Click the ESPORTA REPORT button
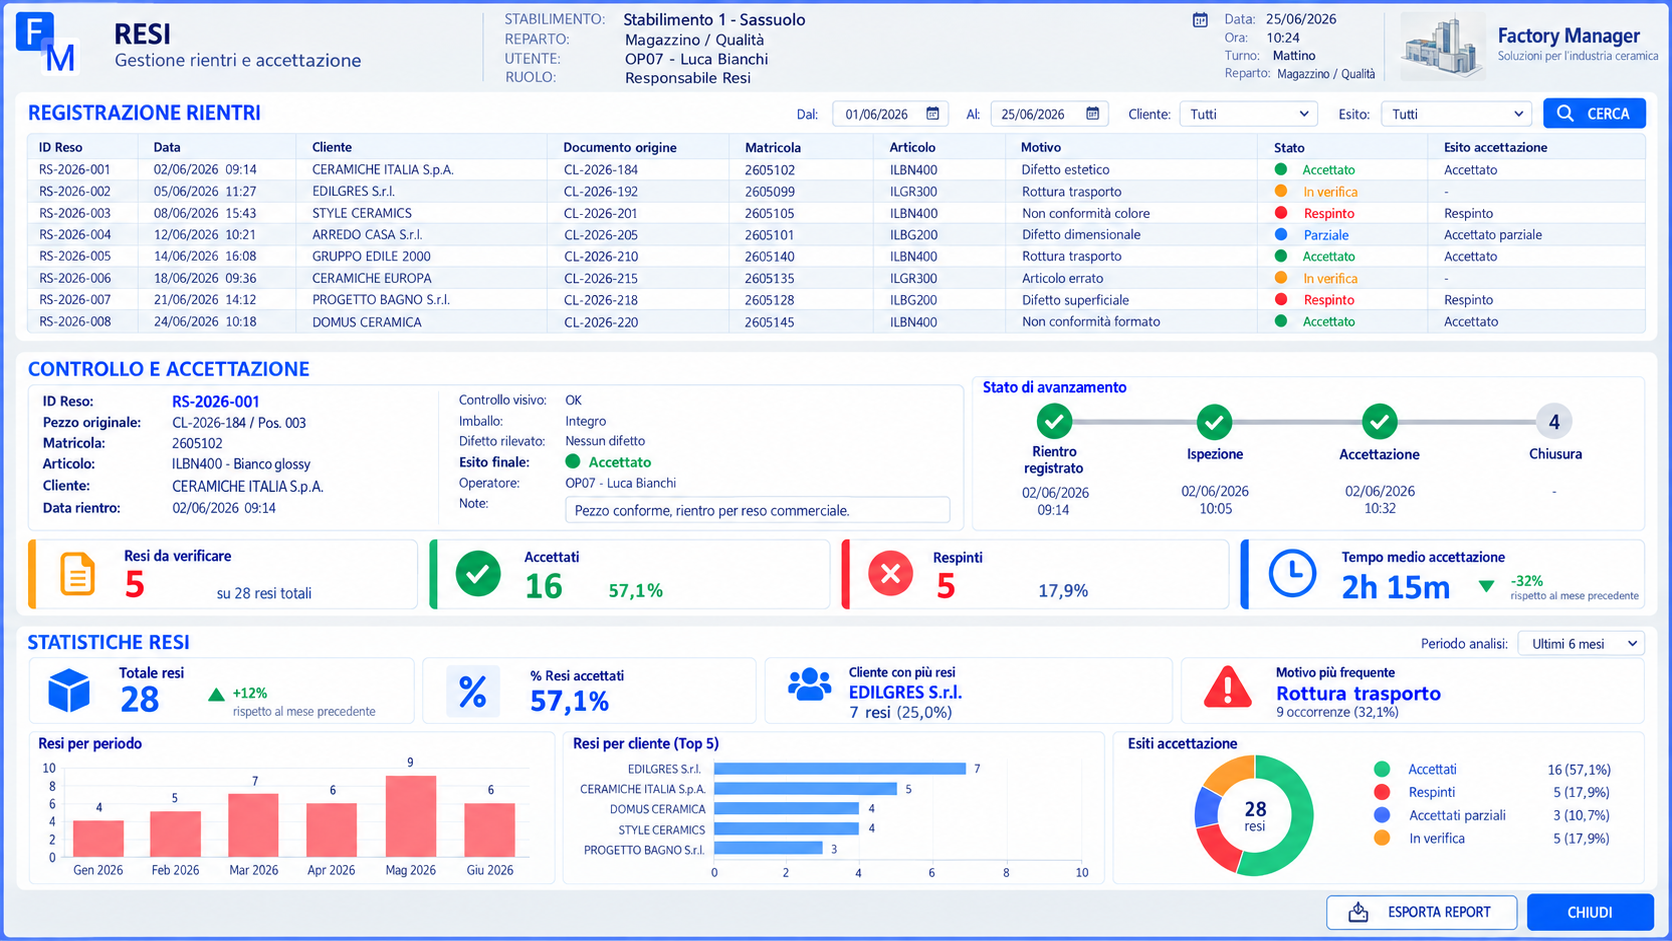The height and width of the screenshot is (941, 1672). coord(1421,912)
